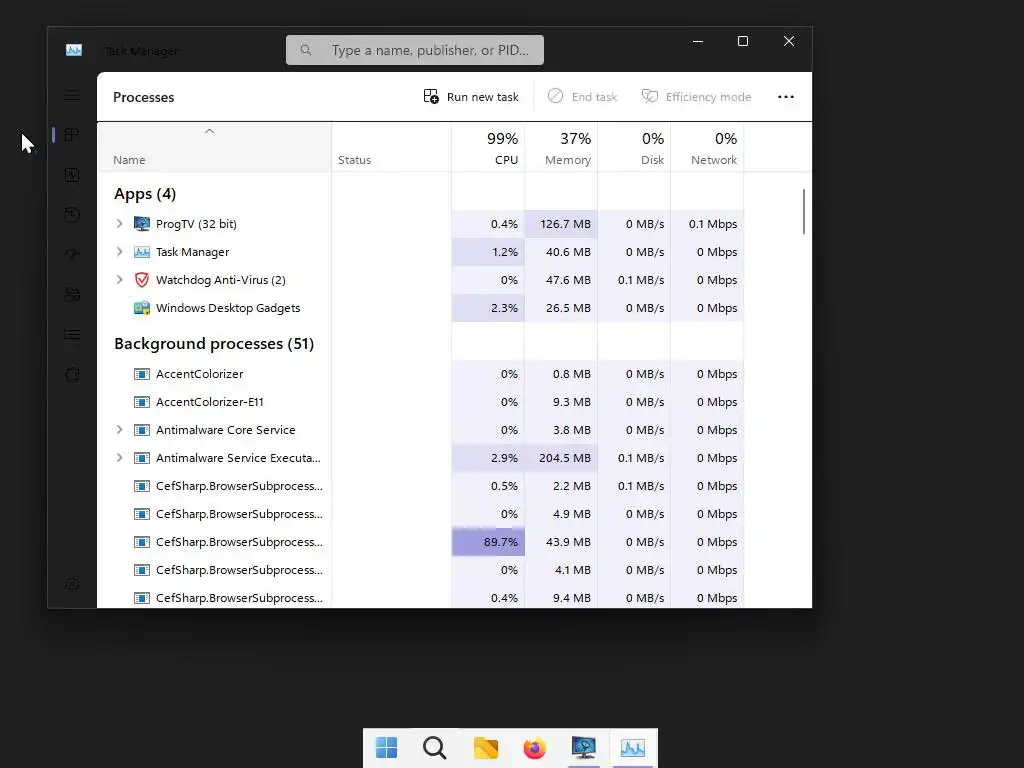
Task: Open Firefox from the taskbar
Action: (534, 748)
